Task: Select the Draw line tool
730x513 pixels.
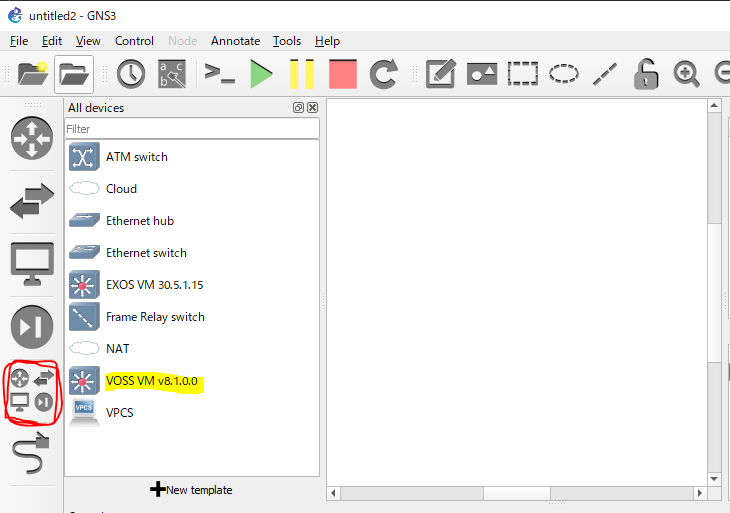Action: [605, 74]
